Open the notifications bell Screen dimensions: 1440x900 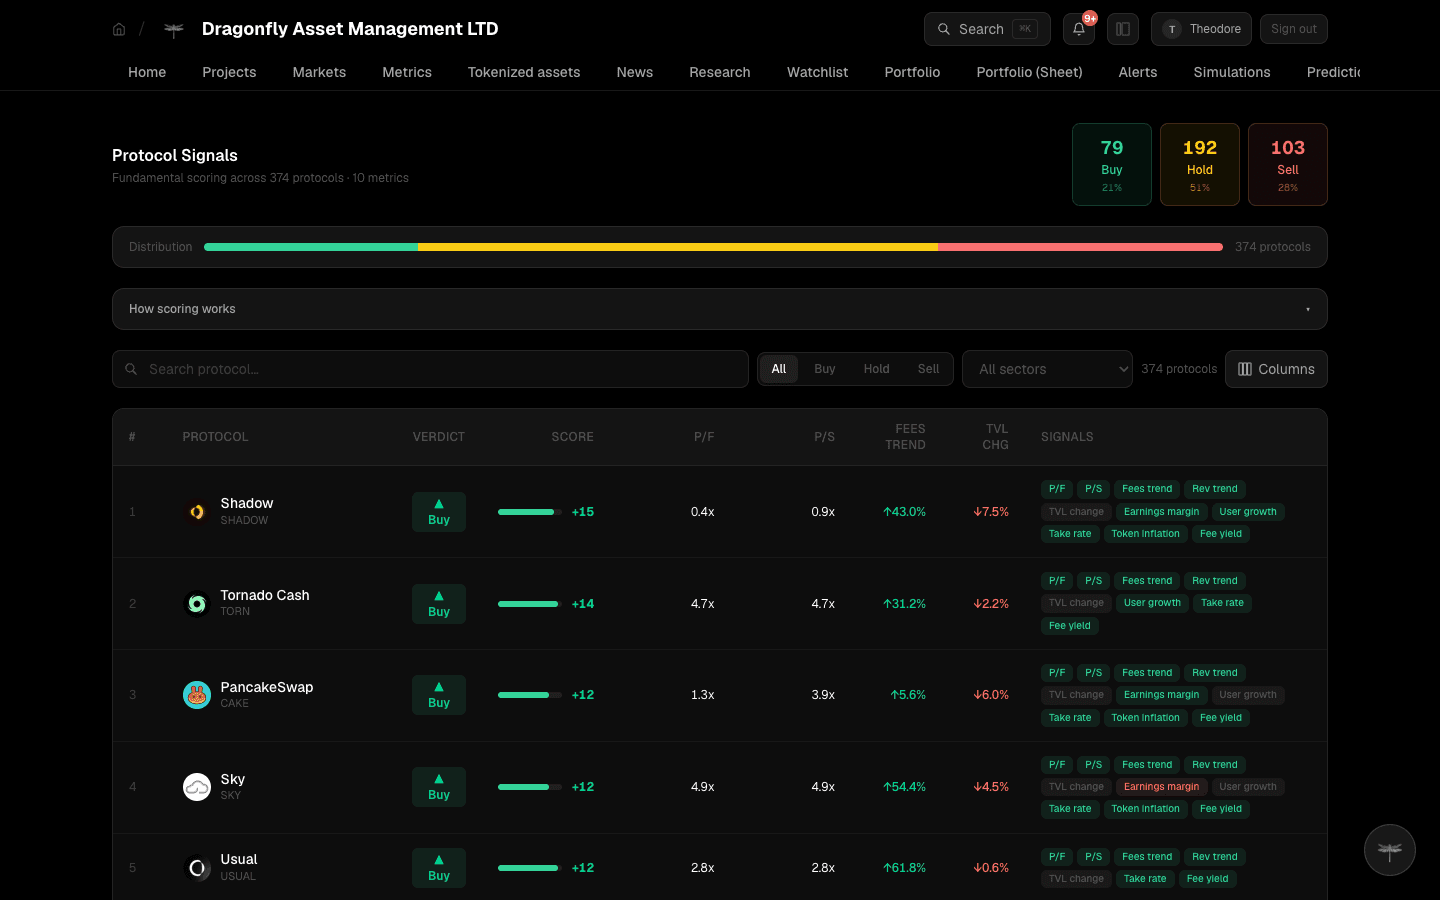(1079, 29)
